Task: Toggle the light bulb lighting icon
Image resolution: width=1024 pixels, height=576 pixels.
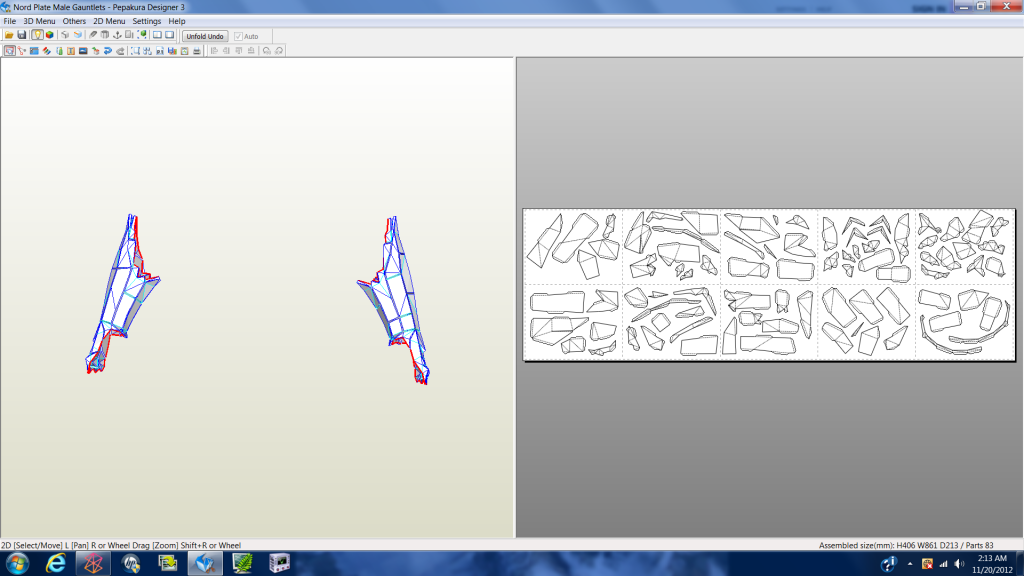Action: pyautogui.click(x=37, y=35)
